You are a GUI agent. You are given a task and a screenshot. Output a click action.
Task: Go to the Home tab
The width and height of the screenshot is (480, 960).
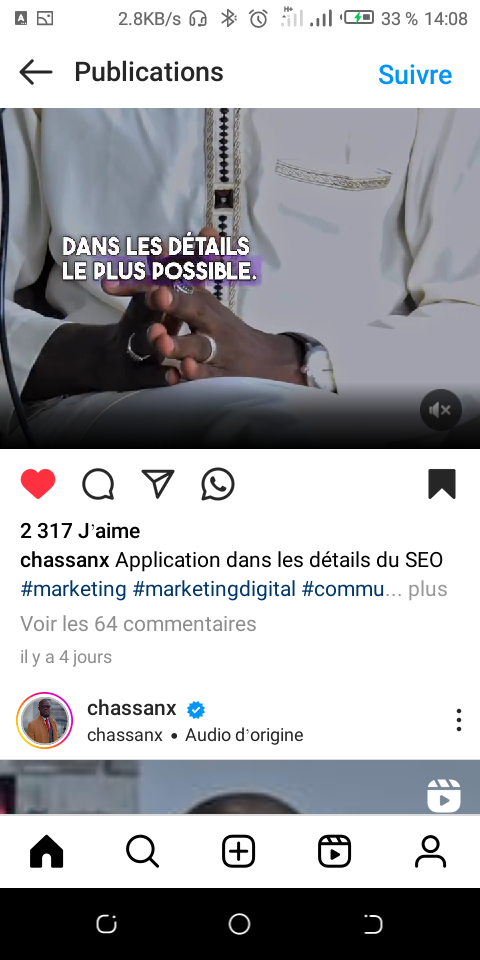(x=47, y=851)
